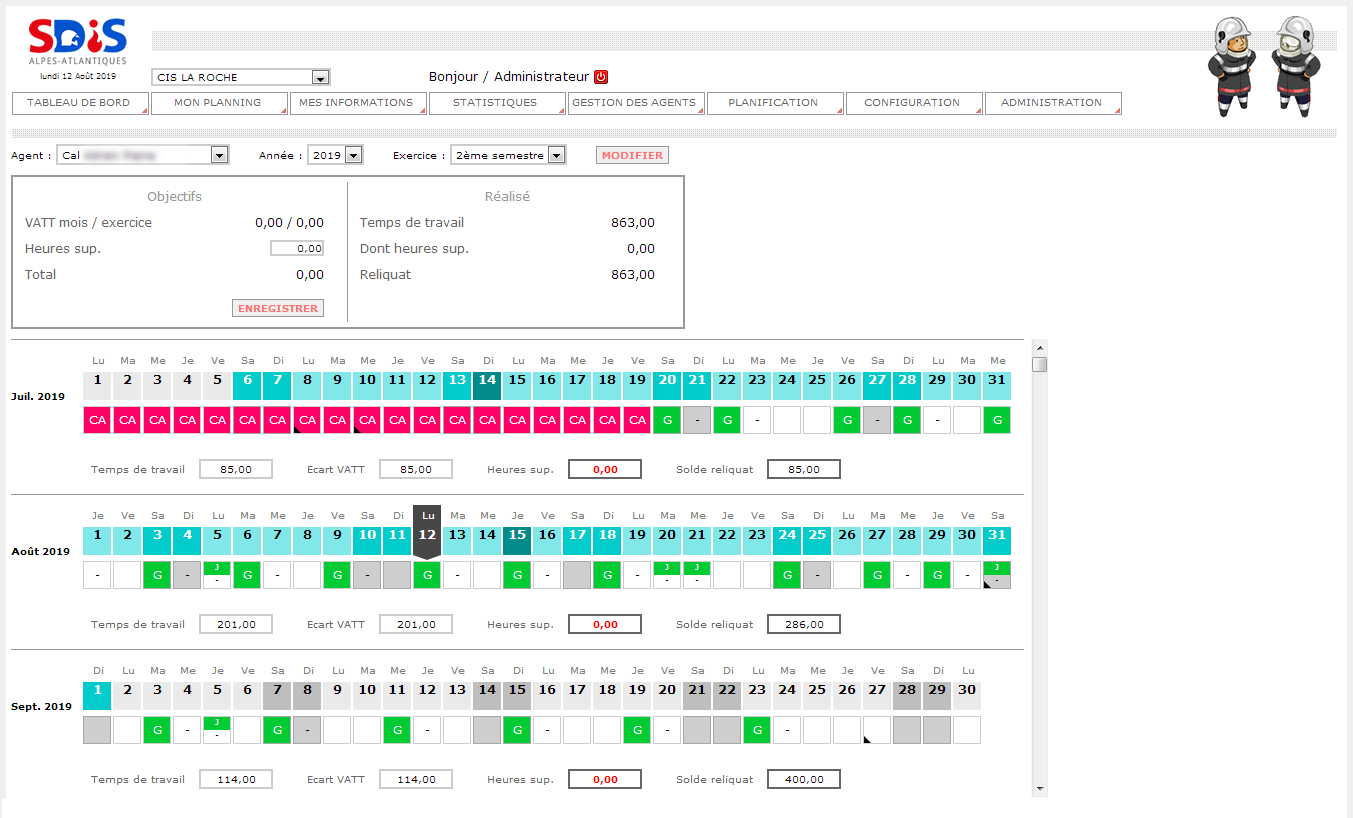Click the Reliquat value 863,00

pos(633,274)
